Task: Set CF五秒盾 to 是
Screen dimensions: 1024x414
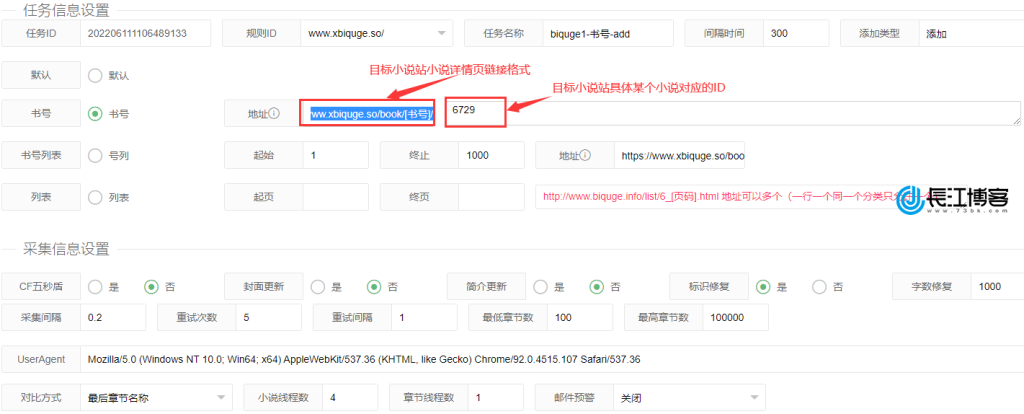Action: point(96,287)
